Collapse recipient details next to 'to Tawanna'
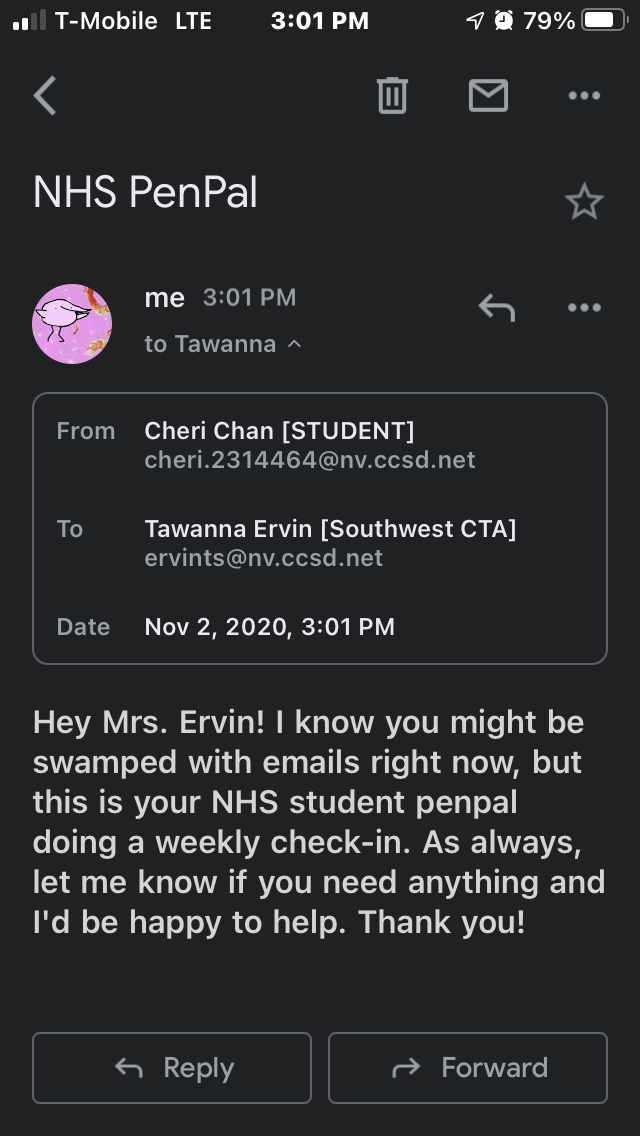The width and height of the screenshot is (640, 1136). point(294,344)
